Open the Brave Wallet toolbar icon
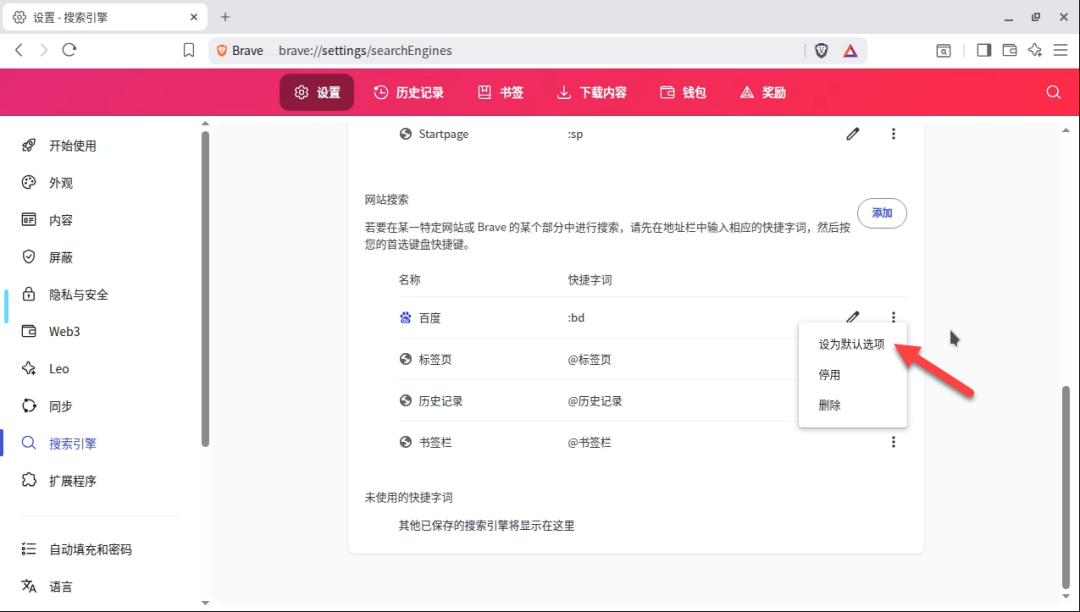Viewport: 1080px width, 612px height. (x=1009, y=50)
